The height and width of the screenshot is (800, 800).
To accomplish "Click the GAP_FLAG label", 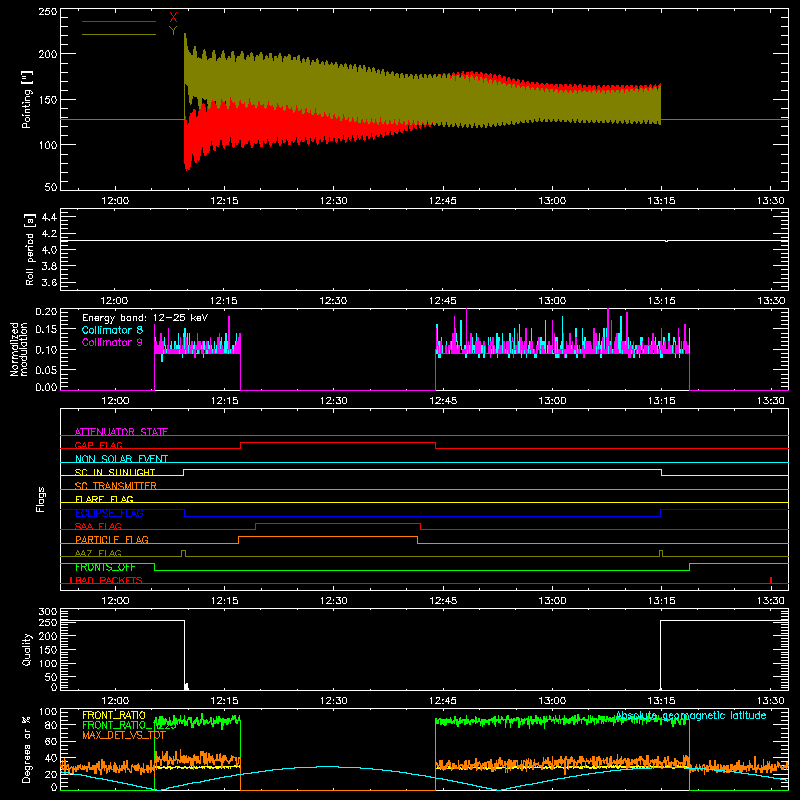I will click(98, 445).
